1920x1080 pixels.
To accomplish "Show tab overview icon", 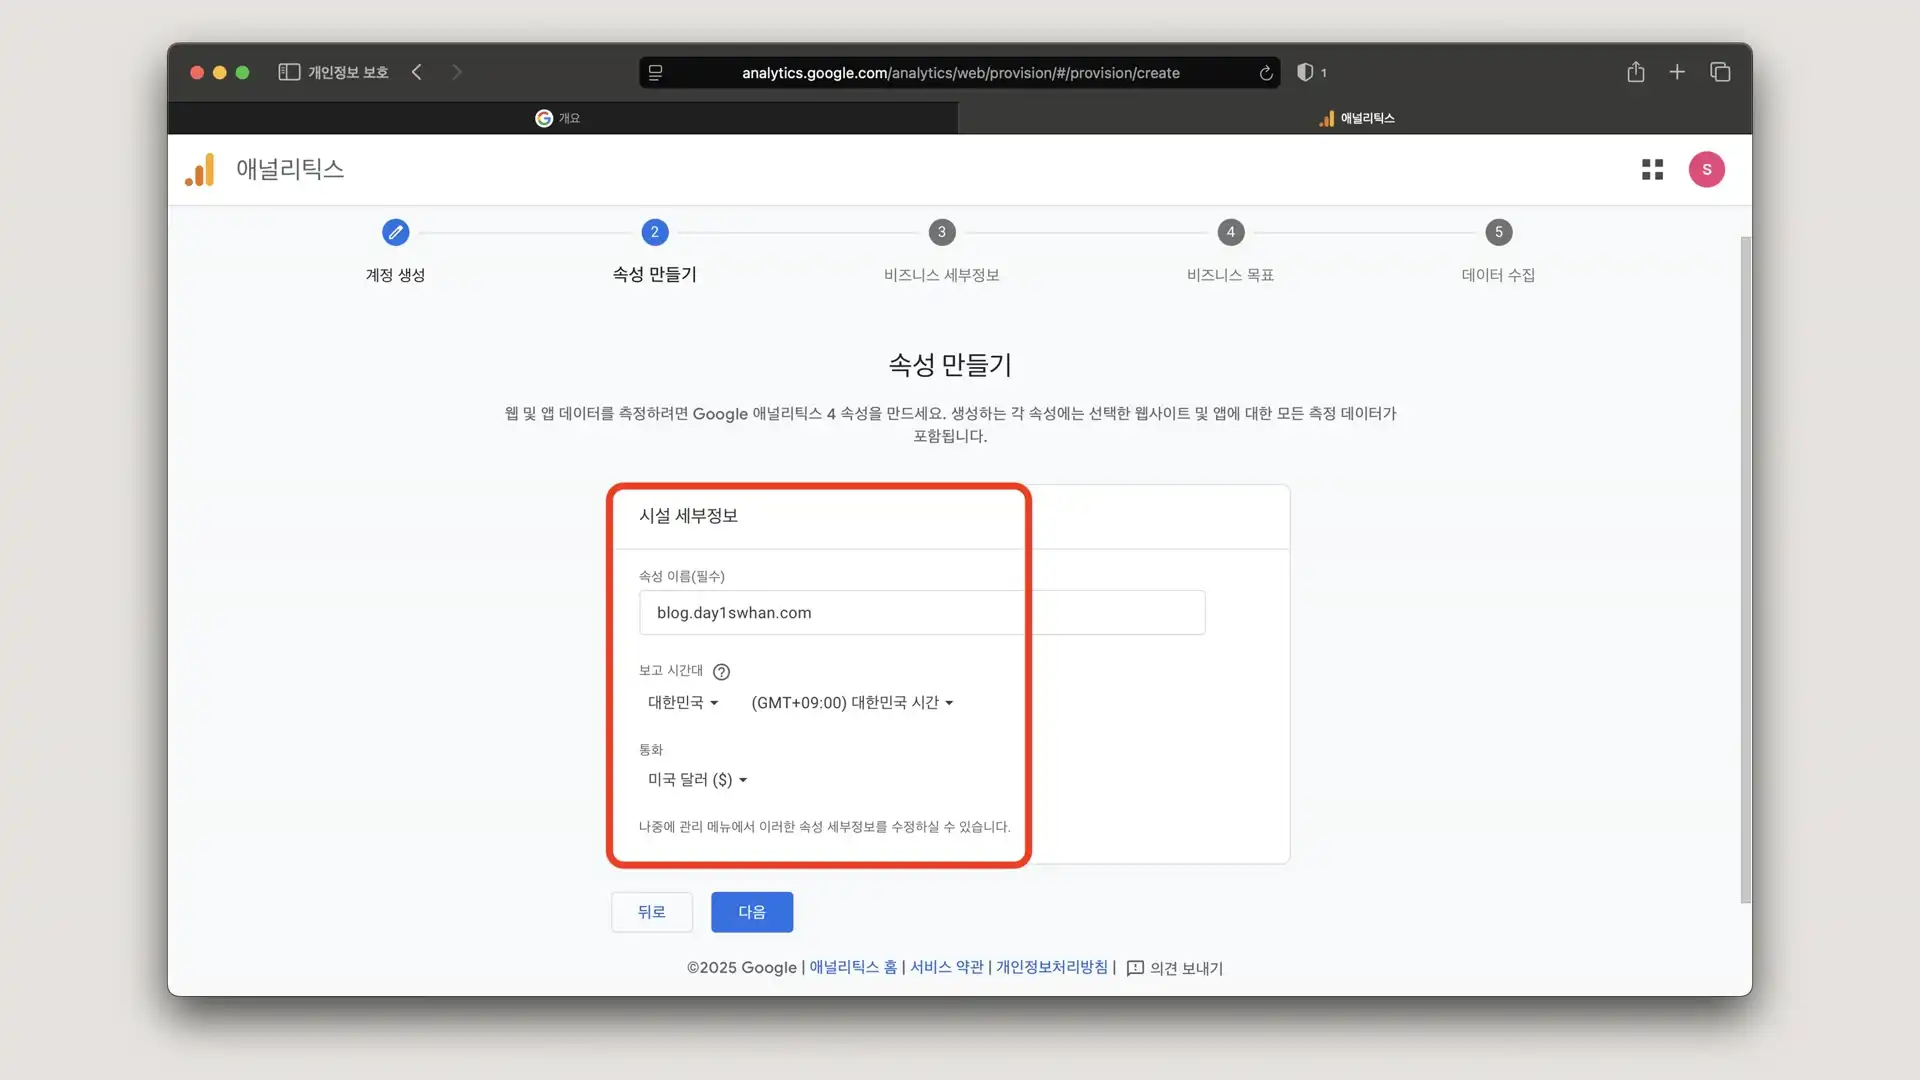I will point(1720,72).
